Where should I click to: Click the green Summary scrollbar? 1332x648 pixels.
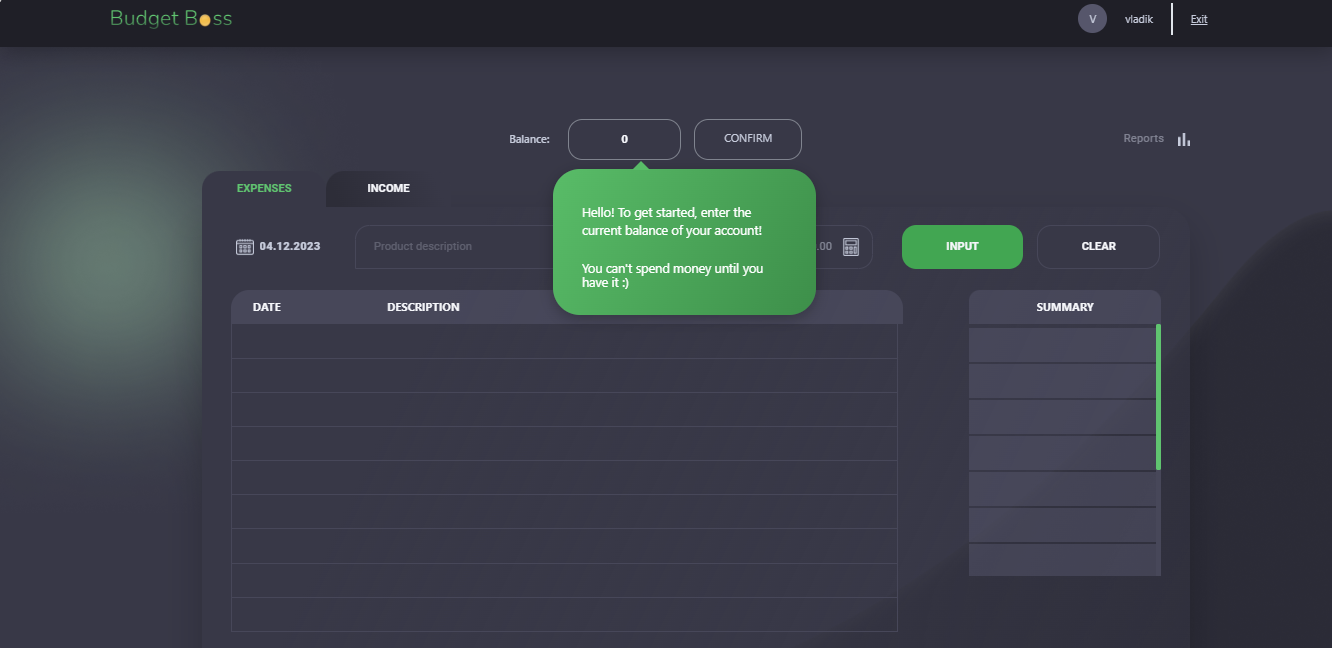point(1158,396)
